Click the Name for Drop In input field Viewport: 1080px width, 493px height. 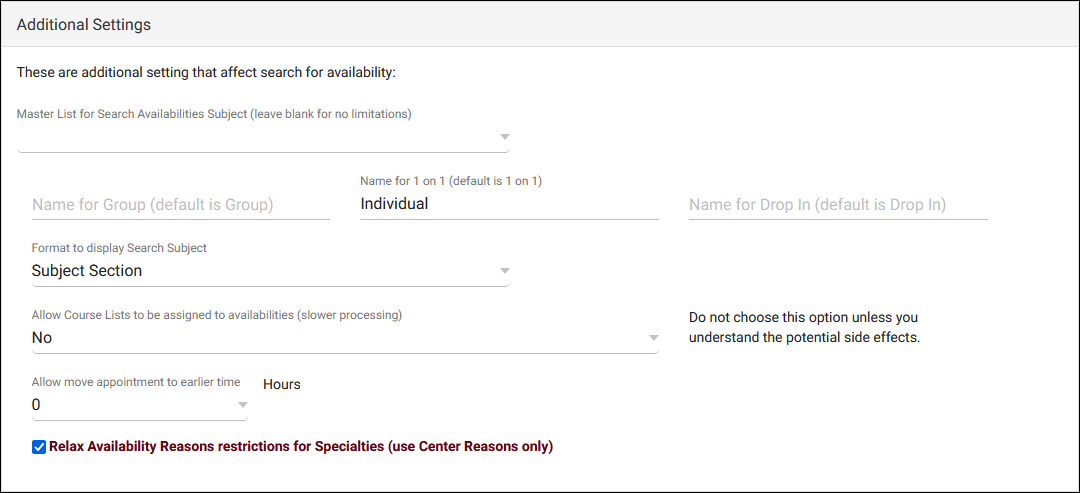(837, 204)
